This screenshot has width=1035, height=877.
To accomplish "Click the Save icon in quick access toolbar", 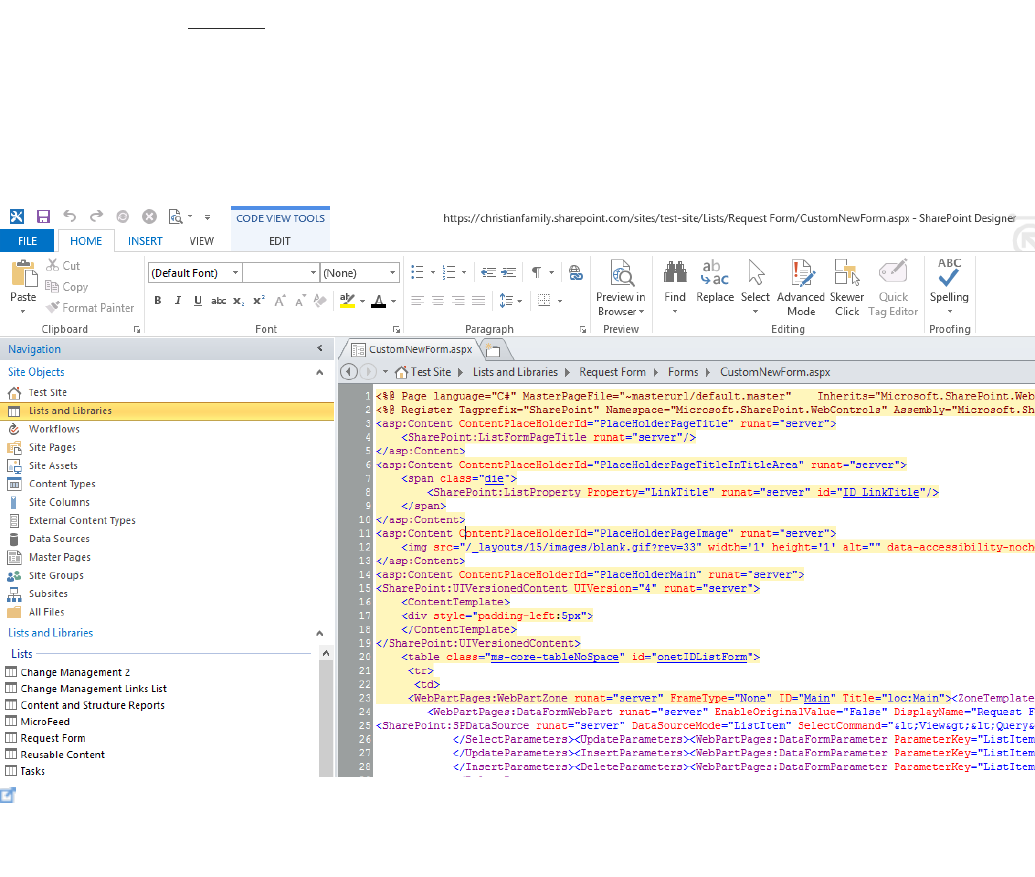I will pos(43,216).
